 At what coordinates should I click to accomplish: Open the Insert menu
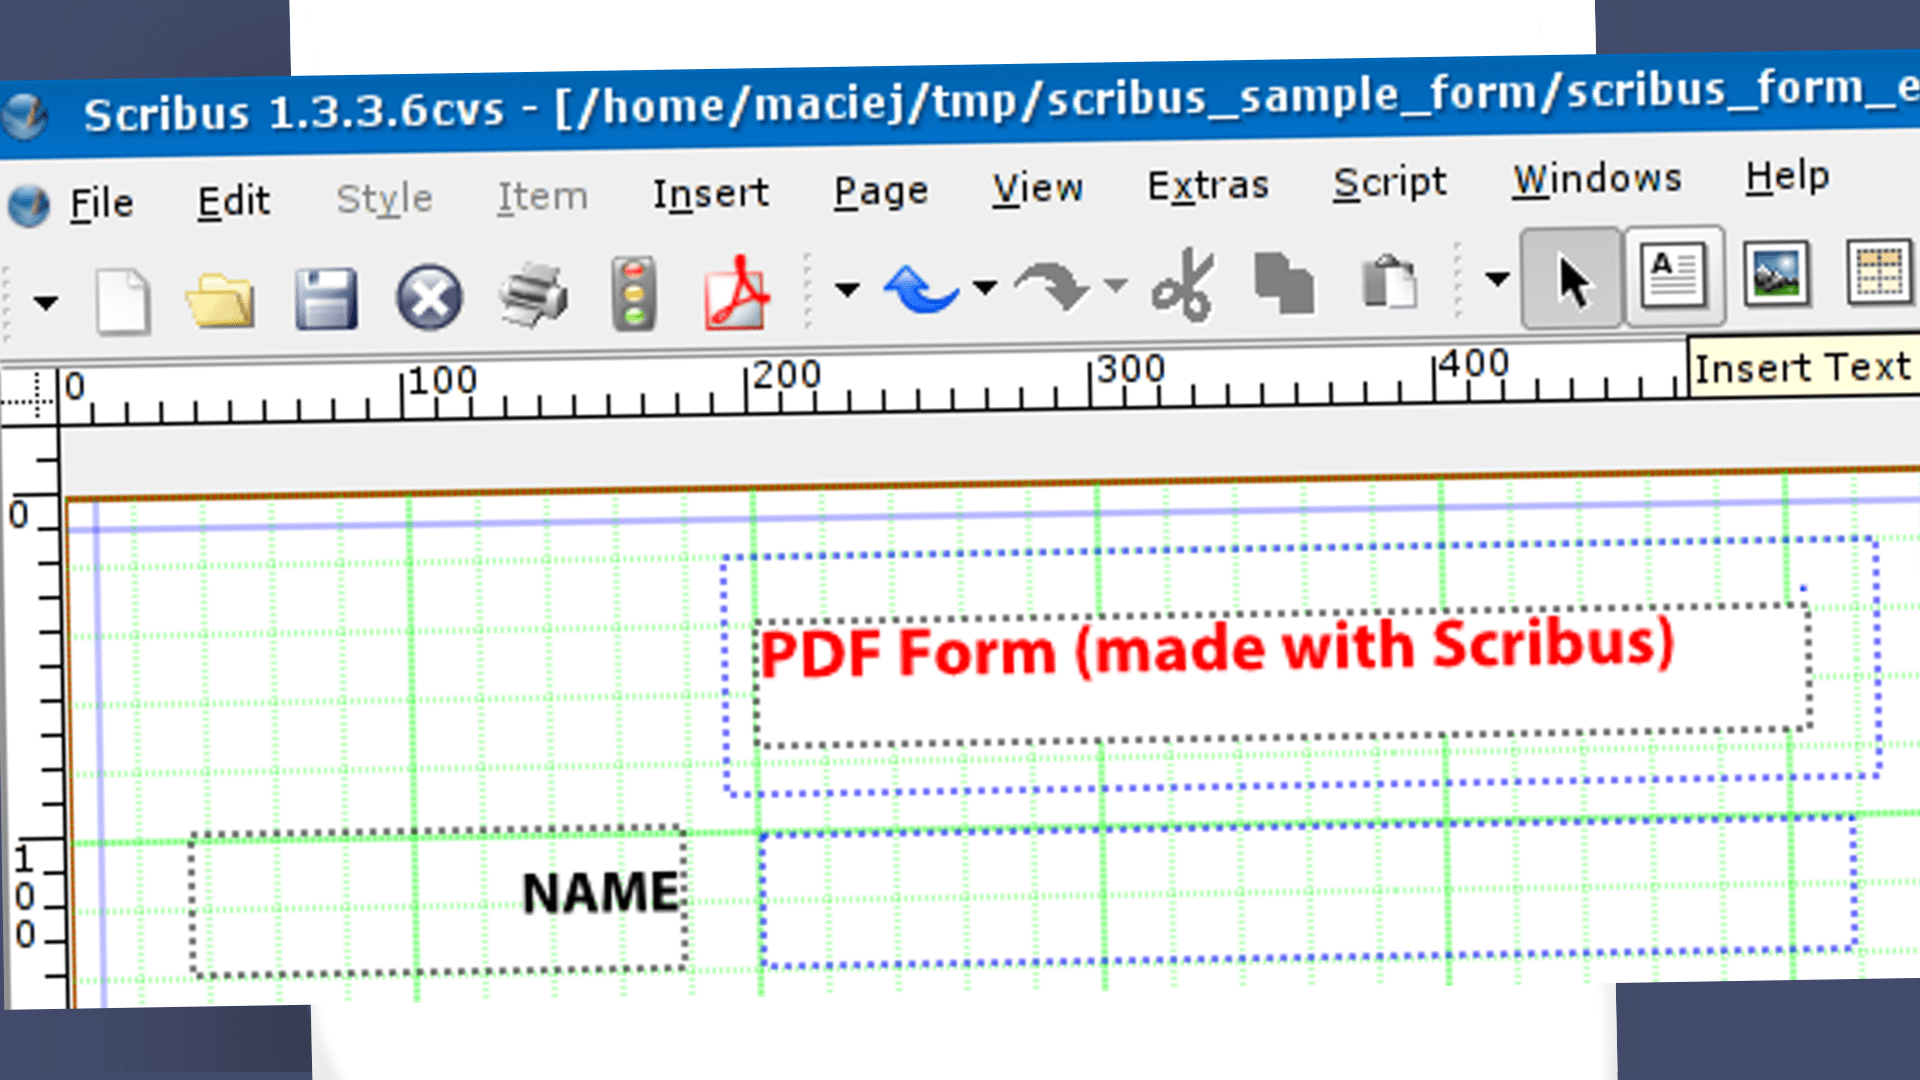[x=710, y=194]
